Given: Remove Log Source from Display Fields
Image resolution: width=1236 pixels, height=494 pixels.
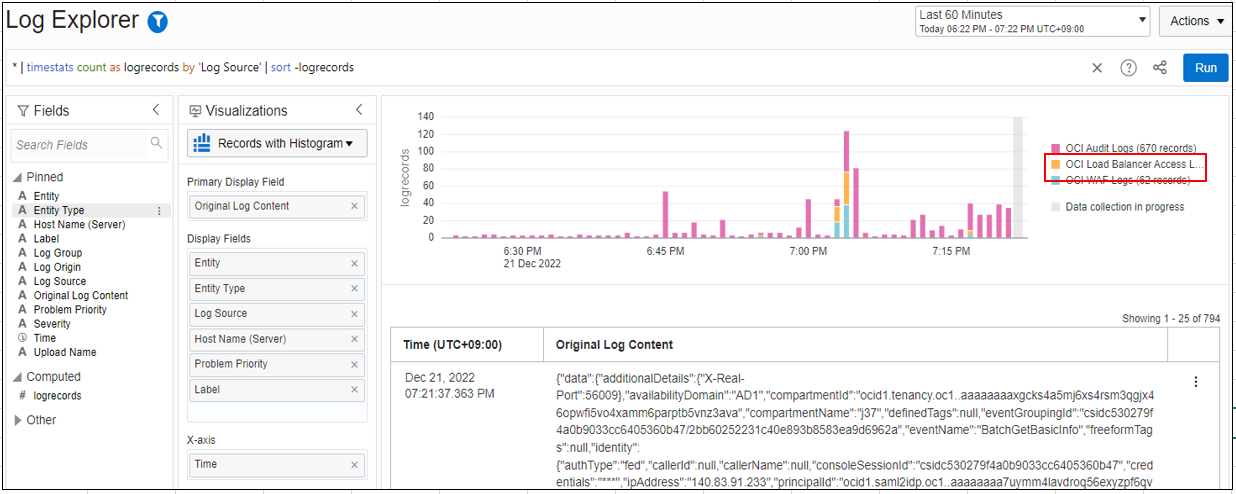Looking at the screenshot, I should coord(354,314).
